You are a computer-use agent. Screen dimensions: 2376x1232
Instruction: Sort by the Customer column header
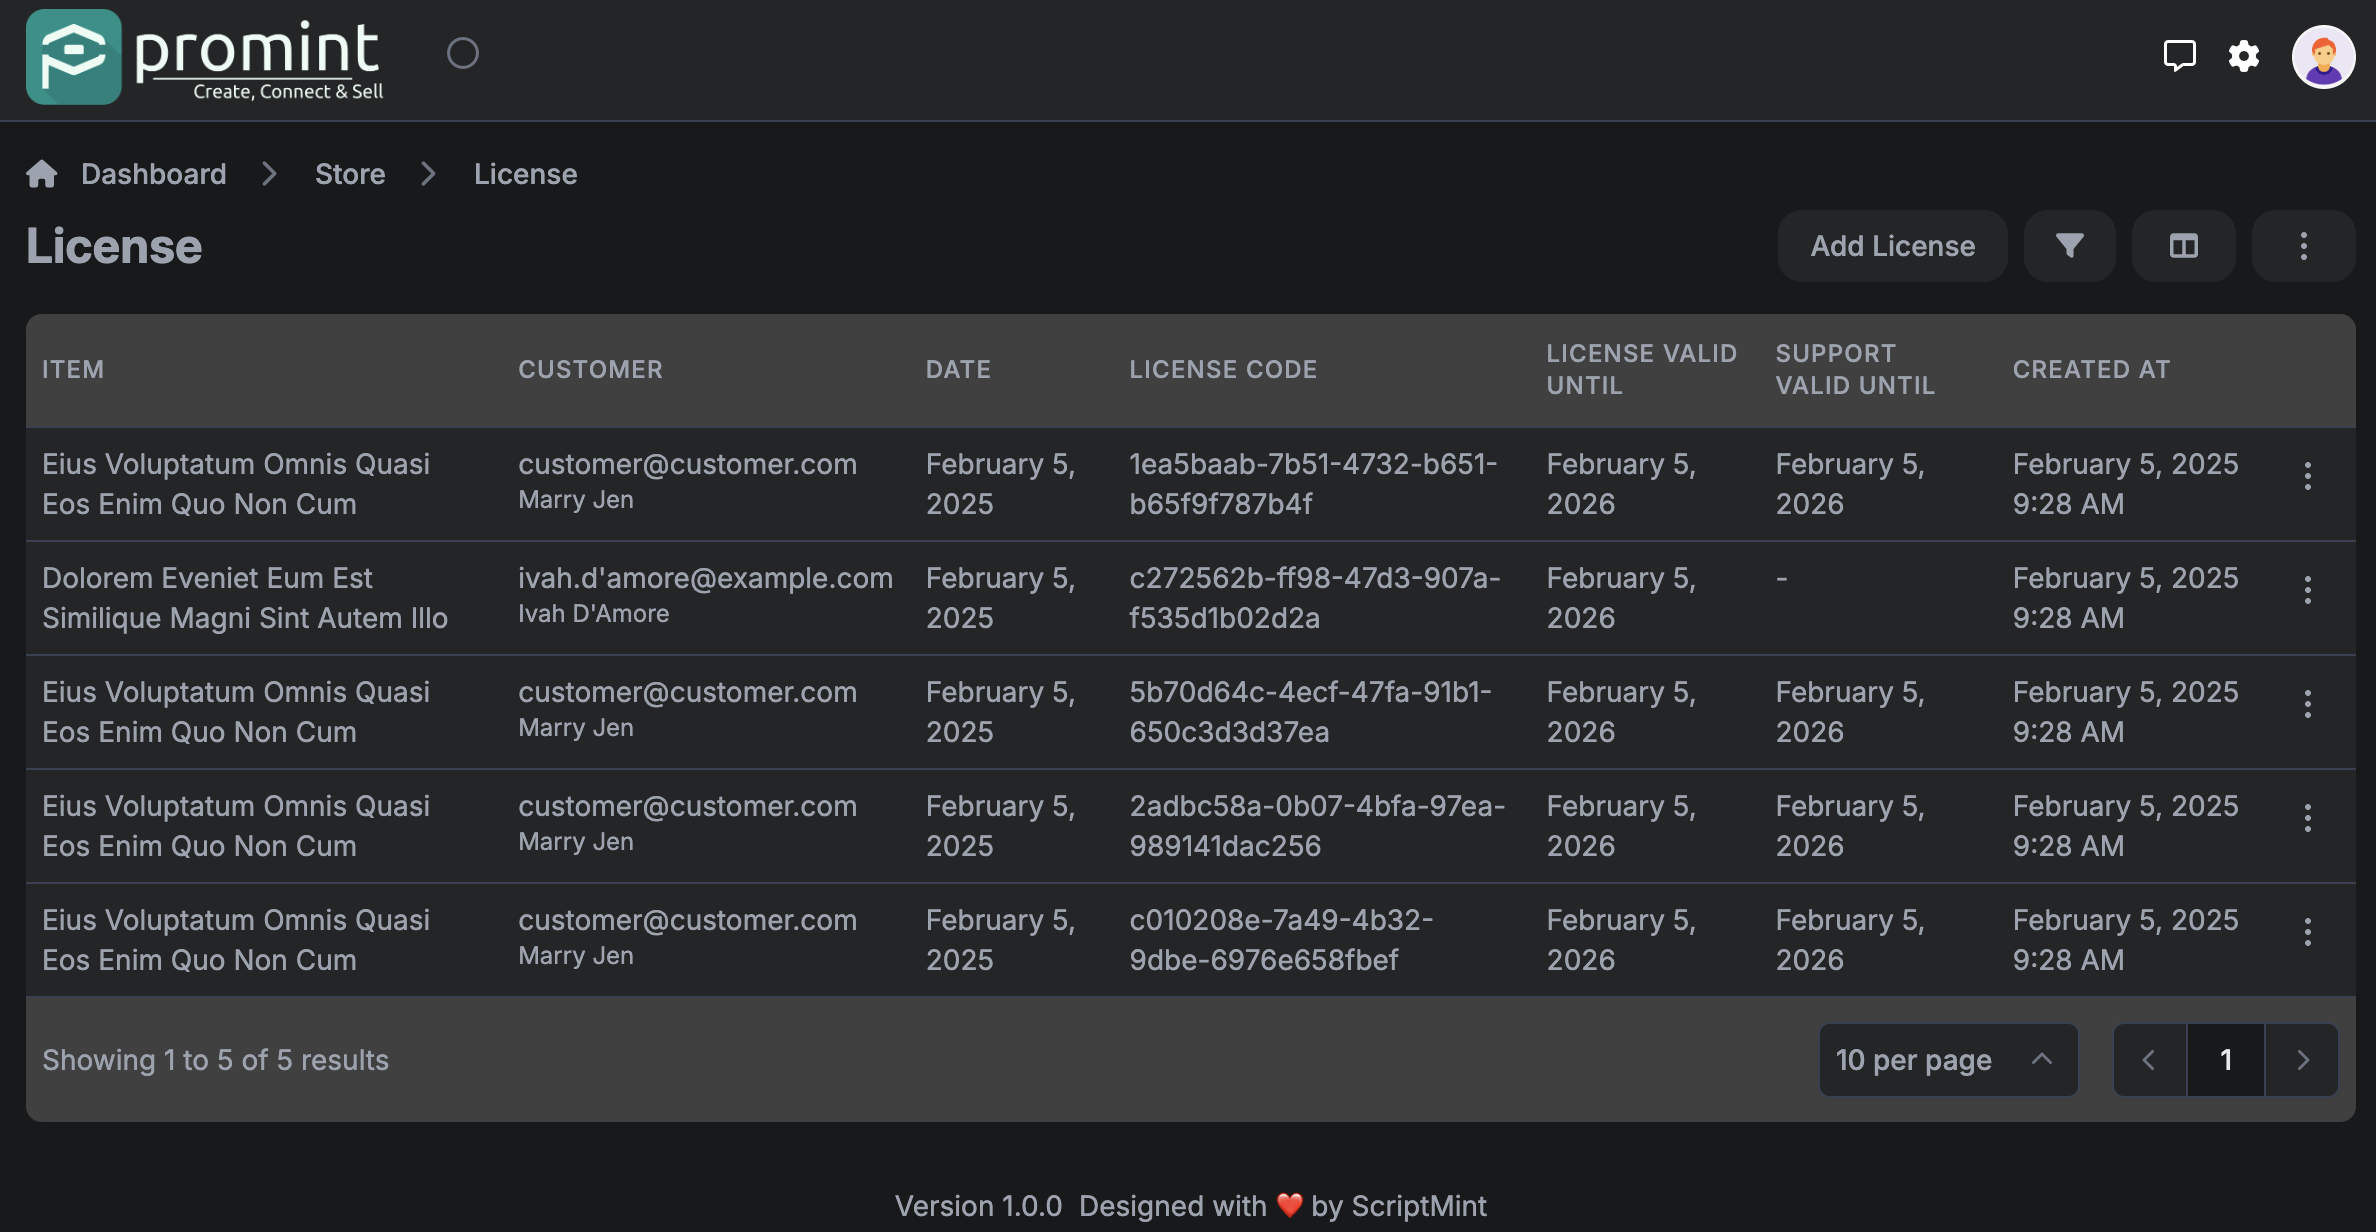coord(590,370)
